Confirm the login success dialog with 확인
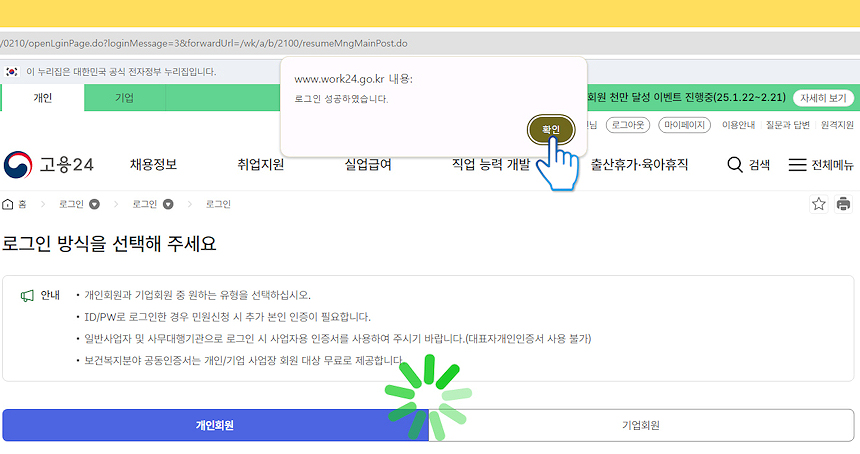The height and width of the screenshot is (454, 860). [x=551, y=129]
